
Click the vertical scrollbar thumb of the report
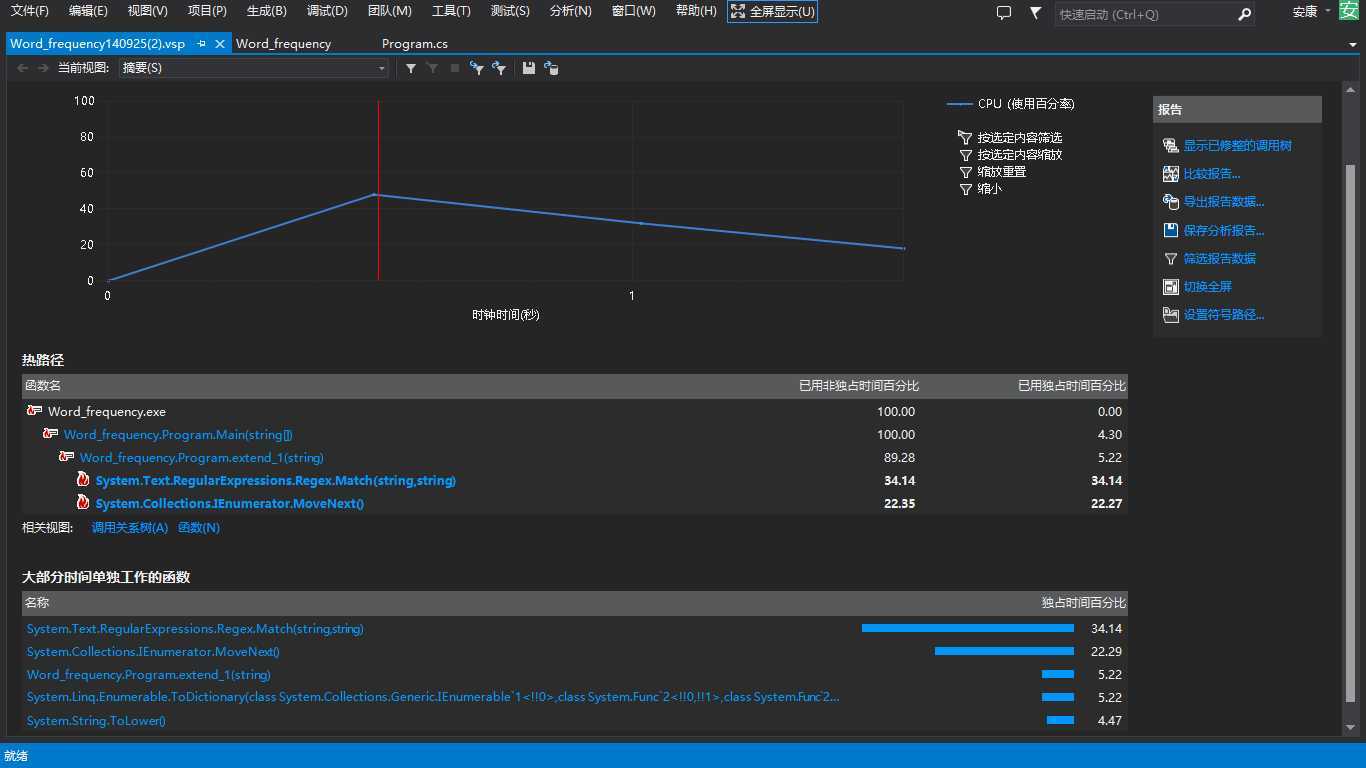pyautogui.click(x=1351, y=433)
